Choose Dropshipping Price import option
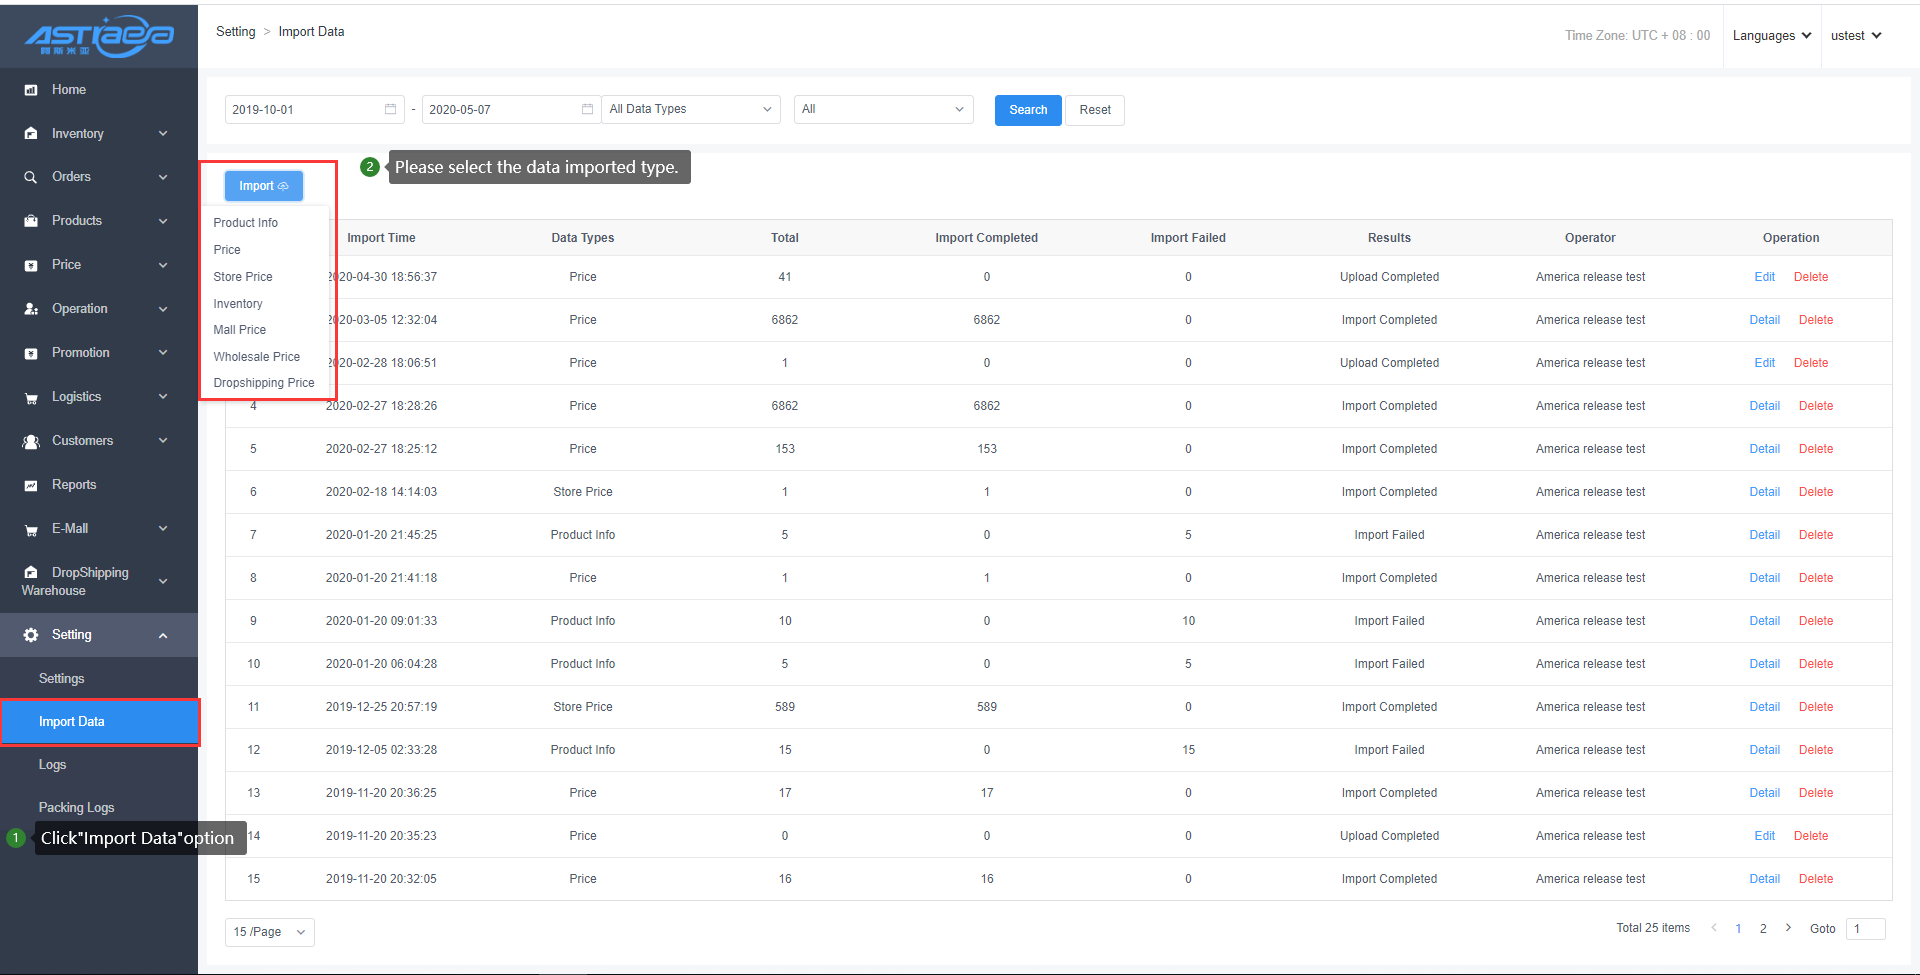Screen dimensions: 1920x975 click(264, 383)
